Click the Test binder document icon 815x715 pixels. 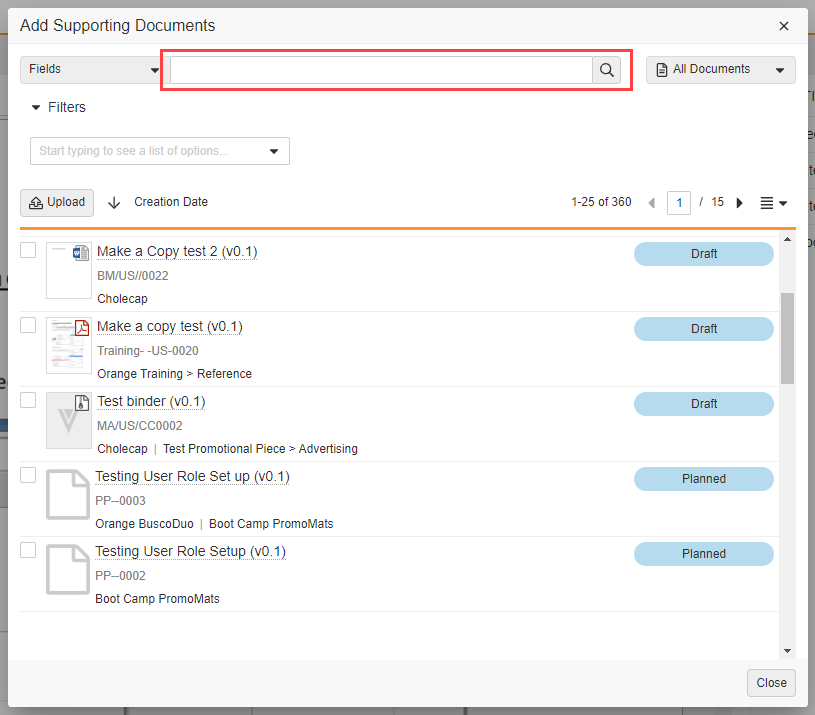point(68,420)
